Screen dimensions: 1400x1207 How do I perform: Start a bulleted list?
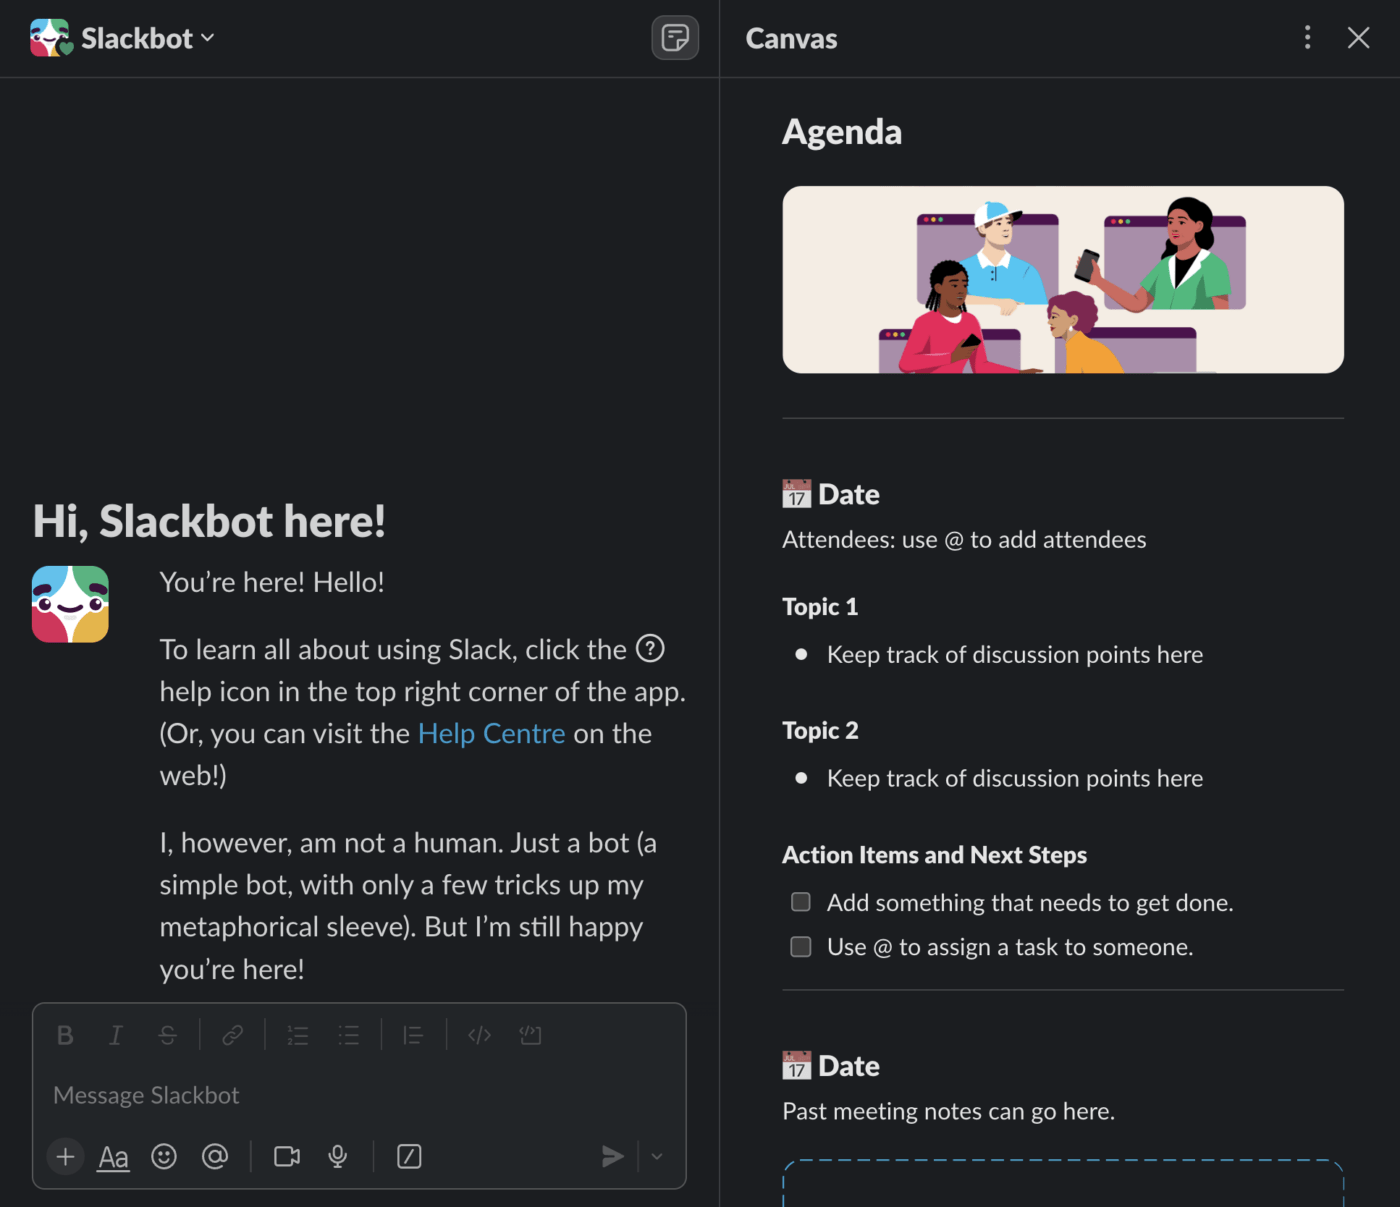(x=348, y=1035)
